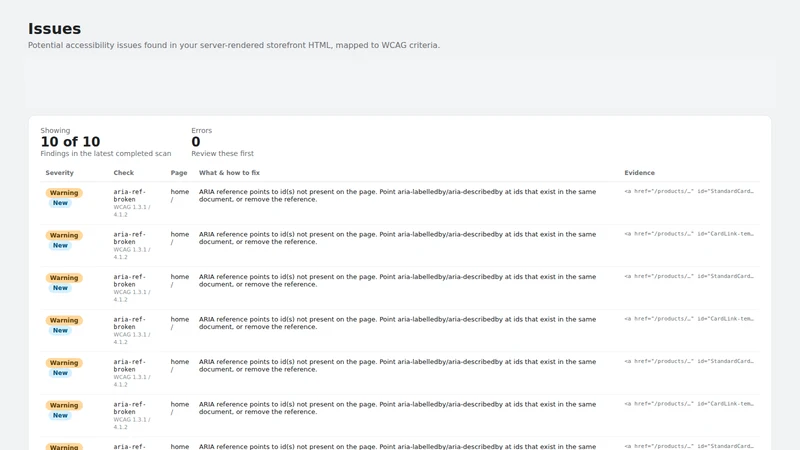Click the fifth row's "WCAG 1.3.1 / 4.1.2" criteria text

click(x=132, y=381)
